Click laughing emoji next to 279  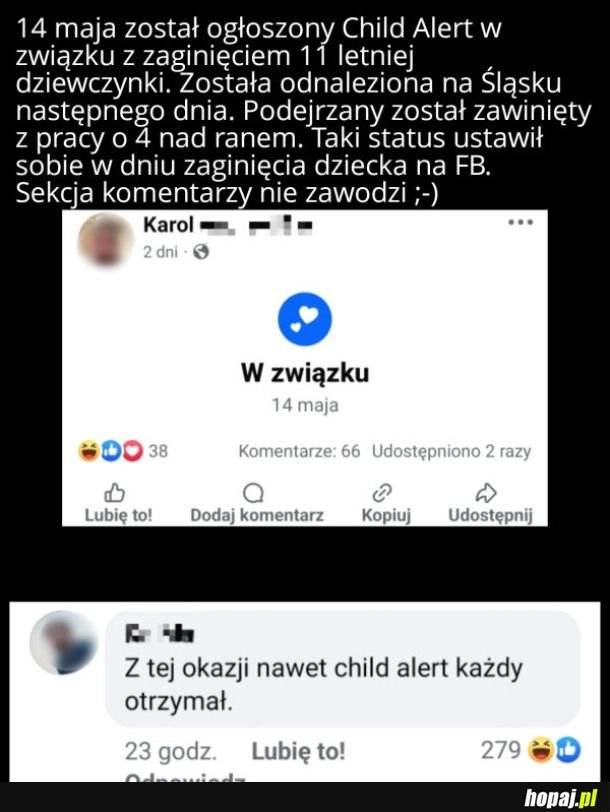point(540,750)
